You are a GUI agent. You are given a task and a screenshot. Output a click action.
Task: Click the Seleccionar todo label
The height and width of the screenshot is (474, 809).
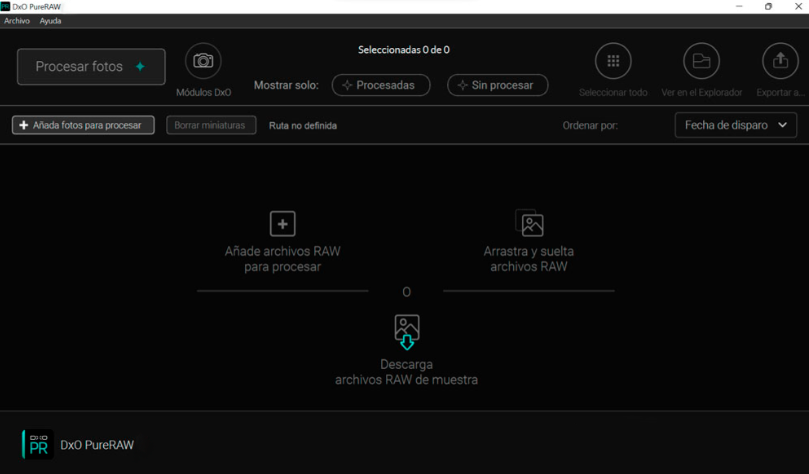point(613,93)
